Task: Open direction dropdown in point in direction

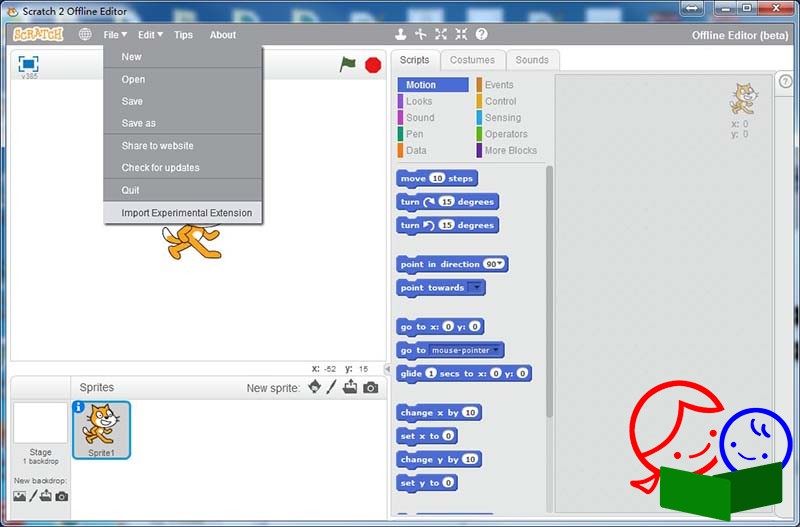Action: point(501,263)
